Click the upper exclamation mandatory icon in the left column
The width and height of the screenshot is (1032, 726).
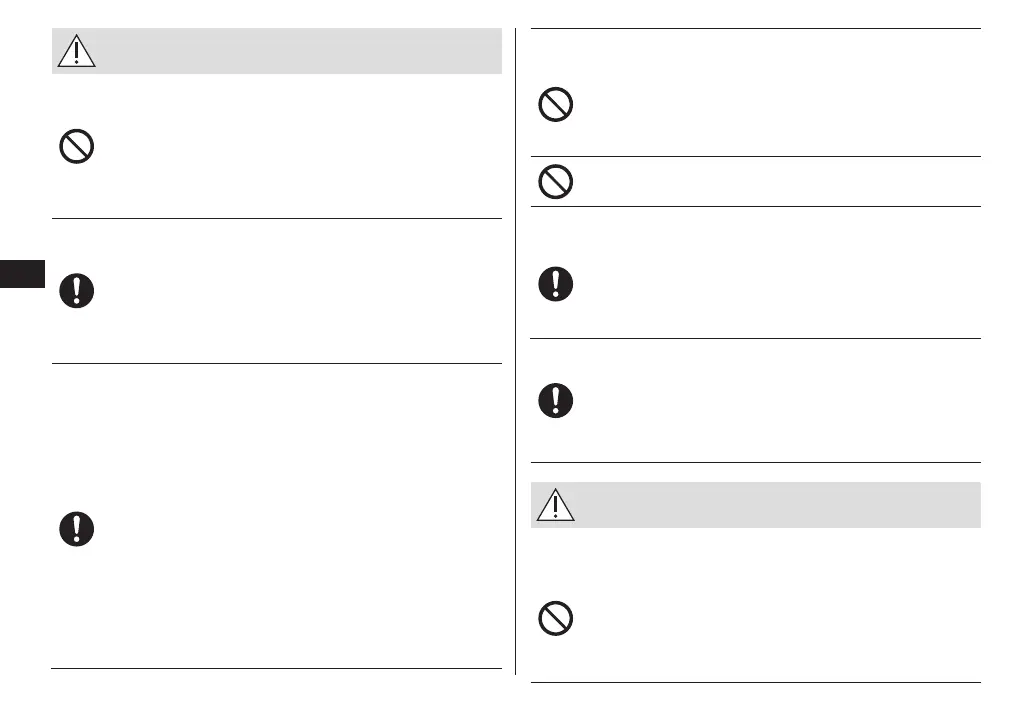click(76, 290)
